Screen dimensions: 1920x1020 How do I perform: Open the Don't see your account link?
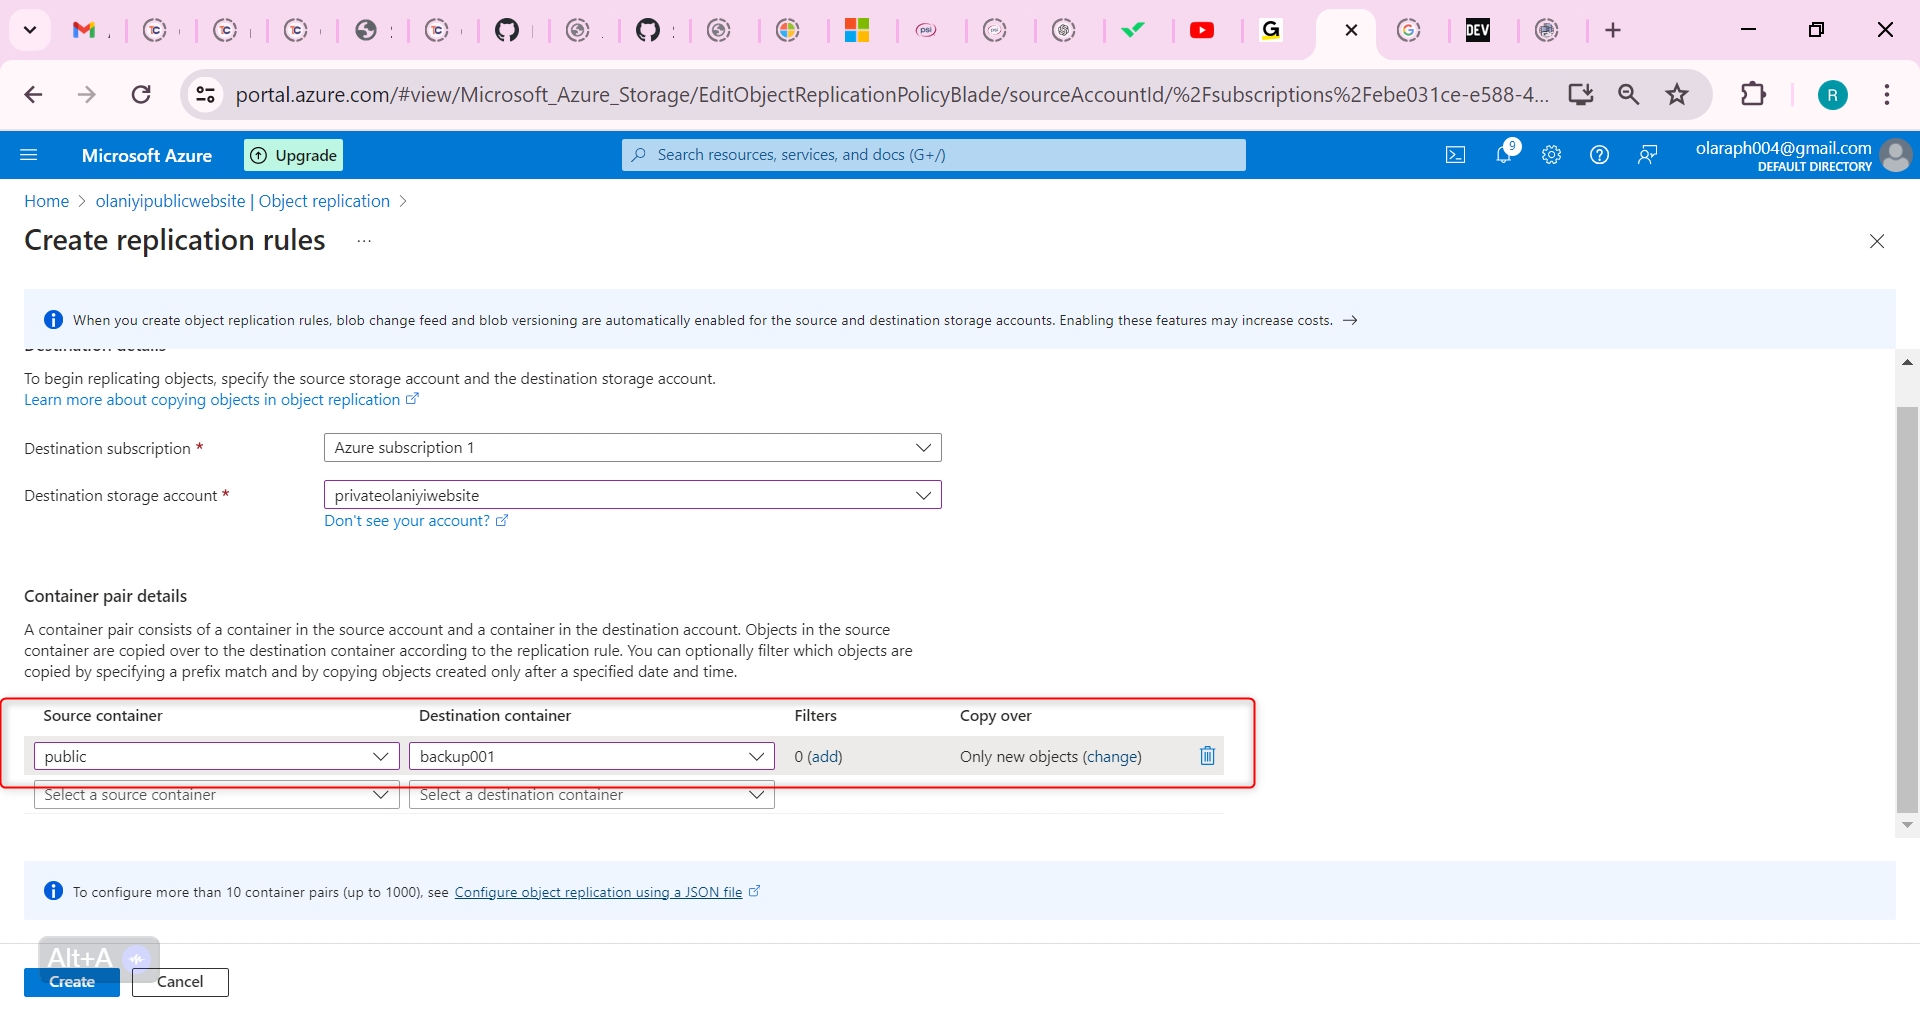[416, 521]
